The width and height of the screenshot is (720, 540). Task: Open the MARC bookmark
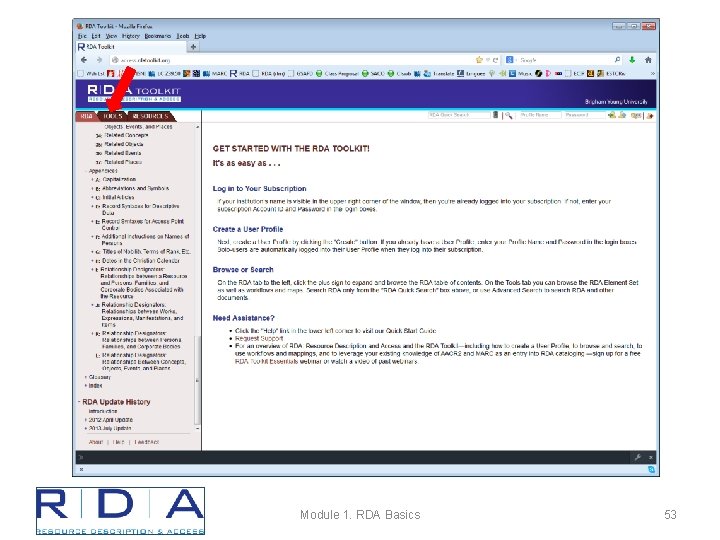pos(215,73)
